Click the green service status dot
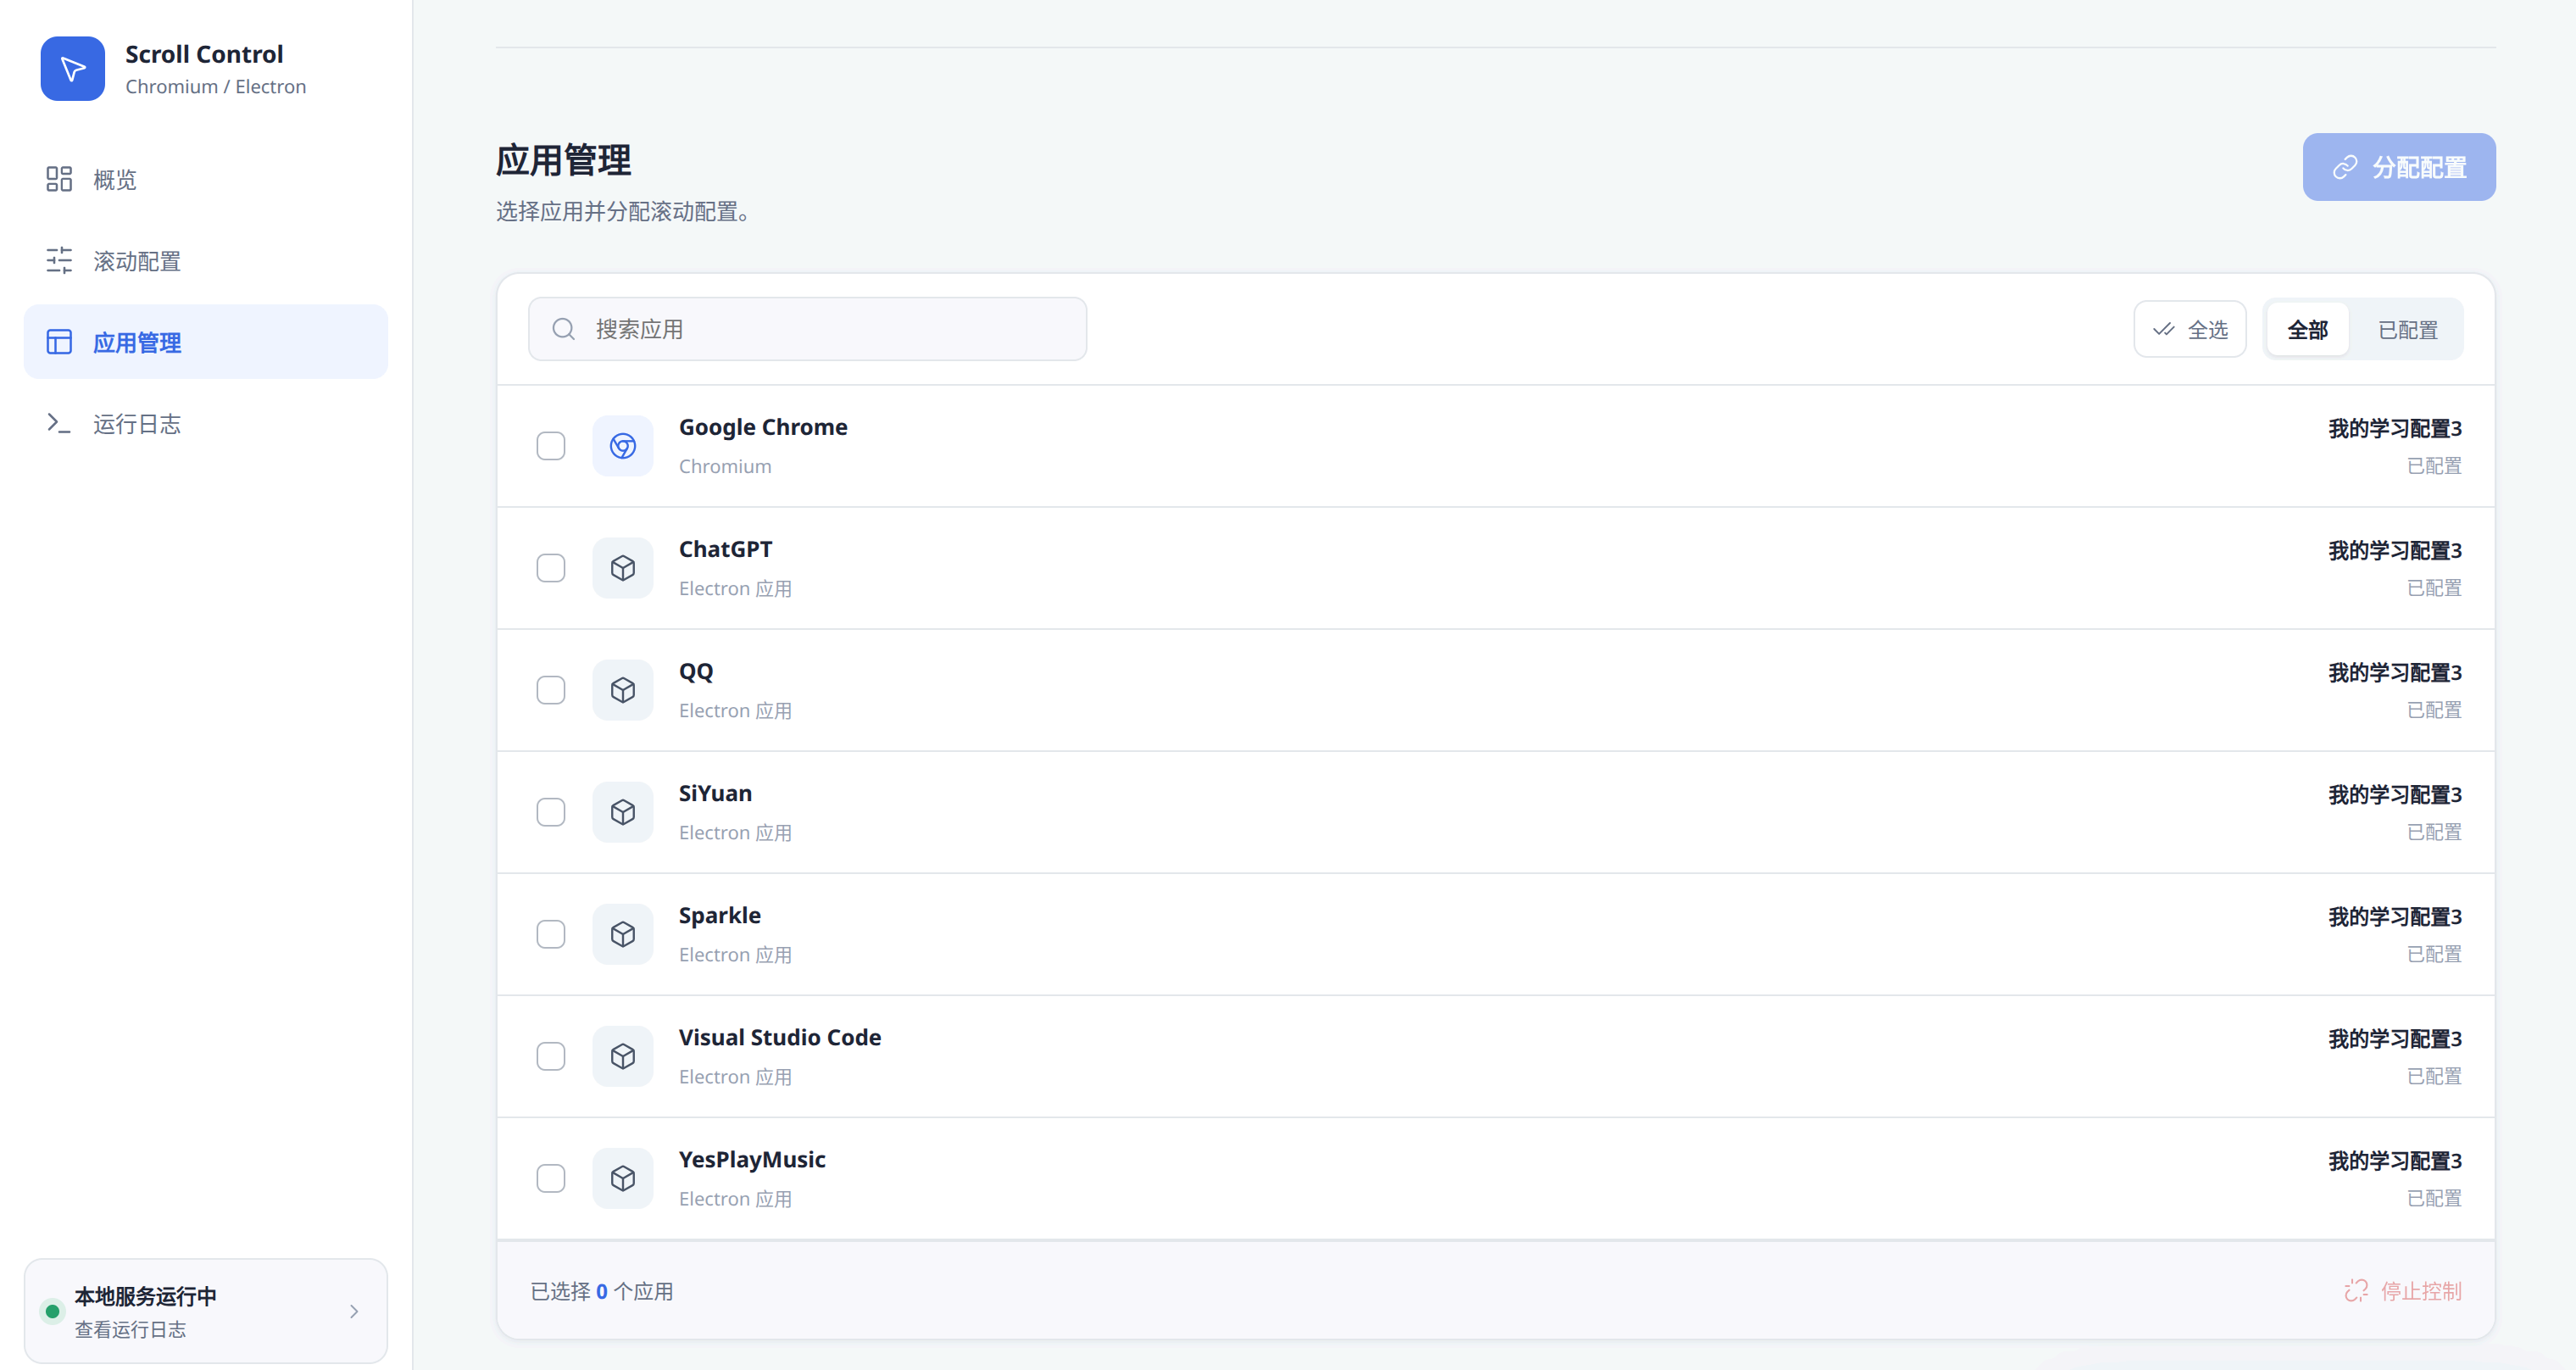2576x1370 pixels. pyautogui.click(x=52, y=1311)
